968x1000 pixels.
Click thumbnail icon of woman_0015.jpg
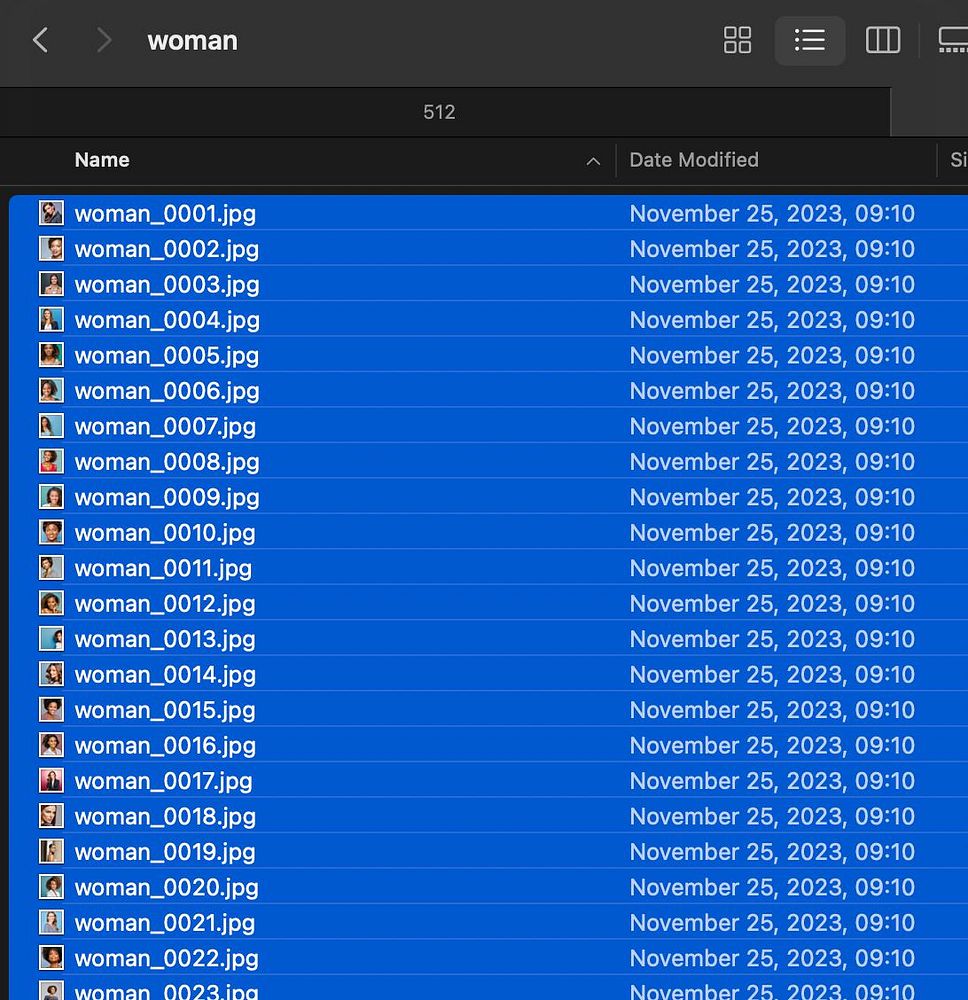coord(51,709)
